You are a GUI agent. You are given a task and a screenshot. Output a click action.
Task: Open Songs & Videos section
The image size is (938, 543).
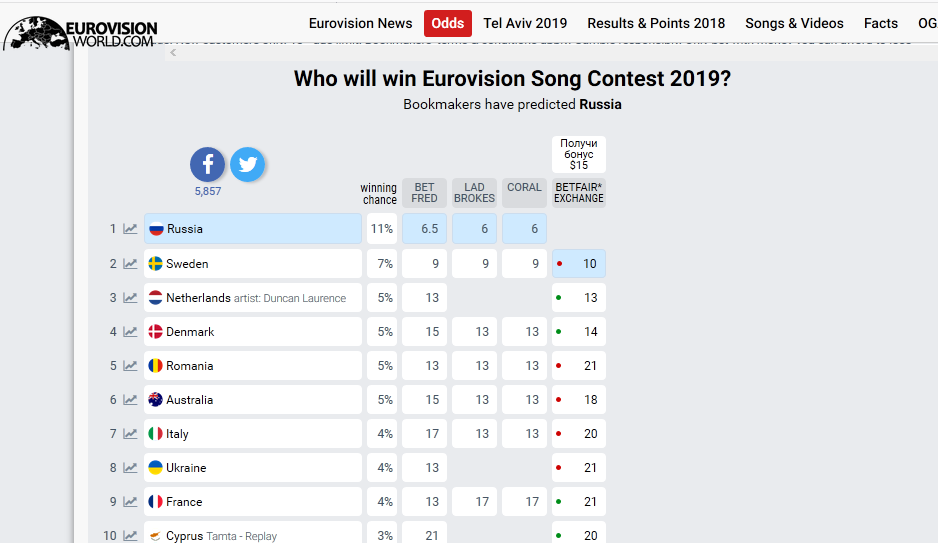pos(794,23)
